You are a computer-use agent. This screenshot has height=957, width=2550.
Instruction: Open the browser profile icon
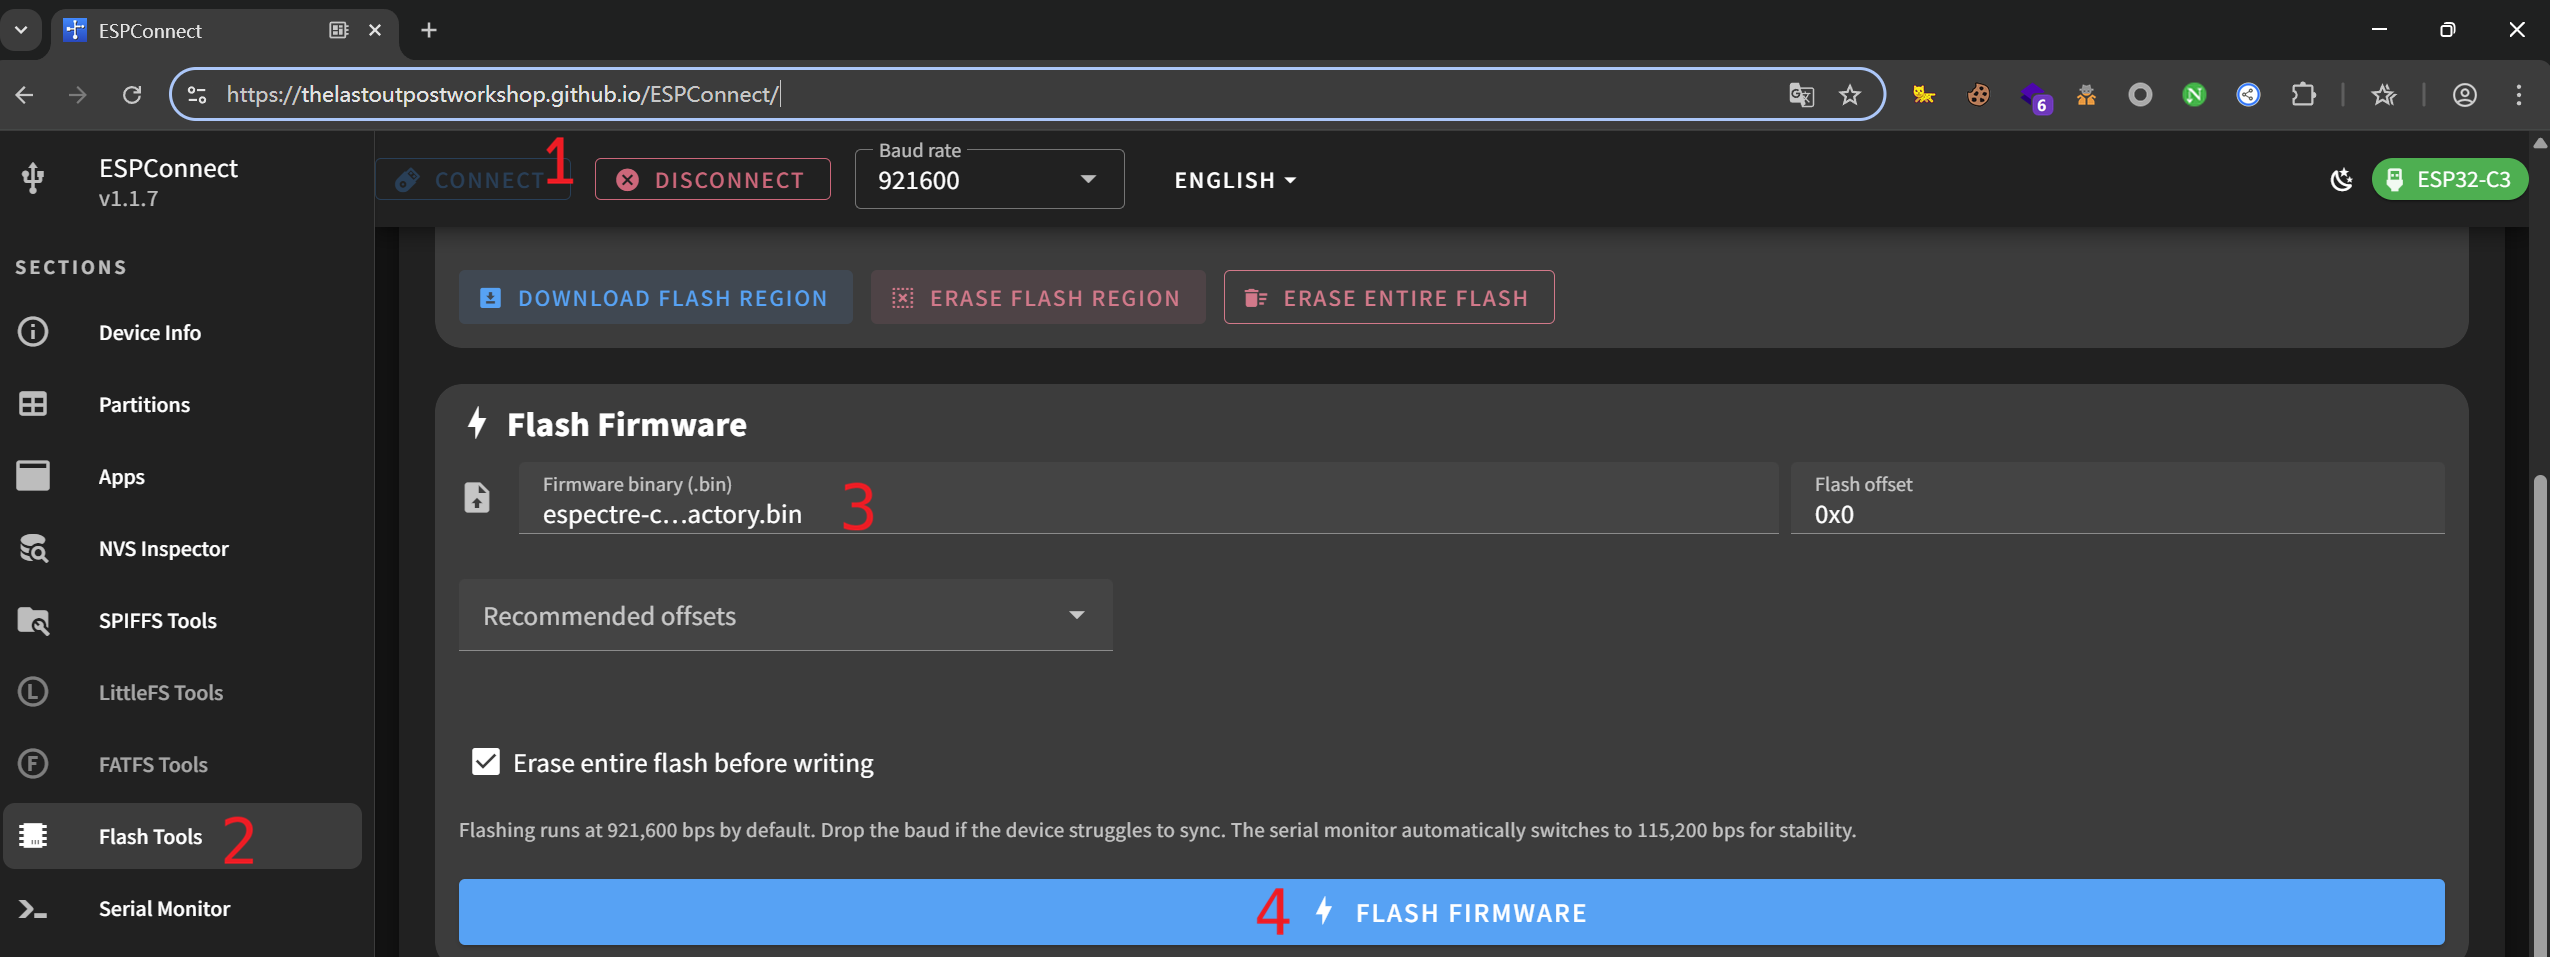tap(2465, 95)
